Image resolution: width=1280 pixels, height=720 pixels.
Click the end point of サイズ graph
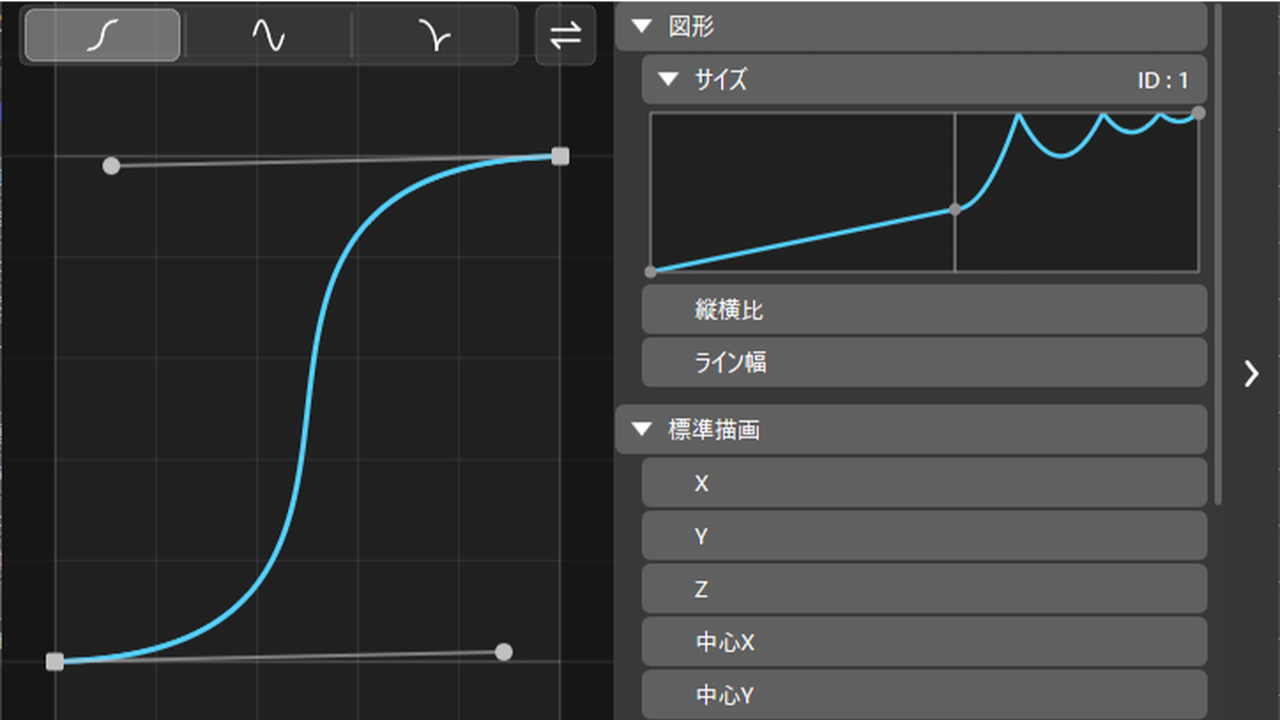point(1198,113)
